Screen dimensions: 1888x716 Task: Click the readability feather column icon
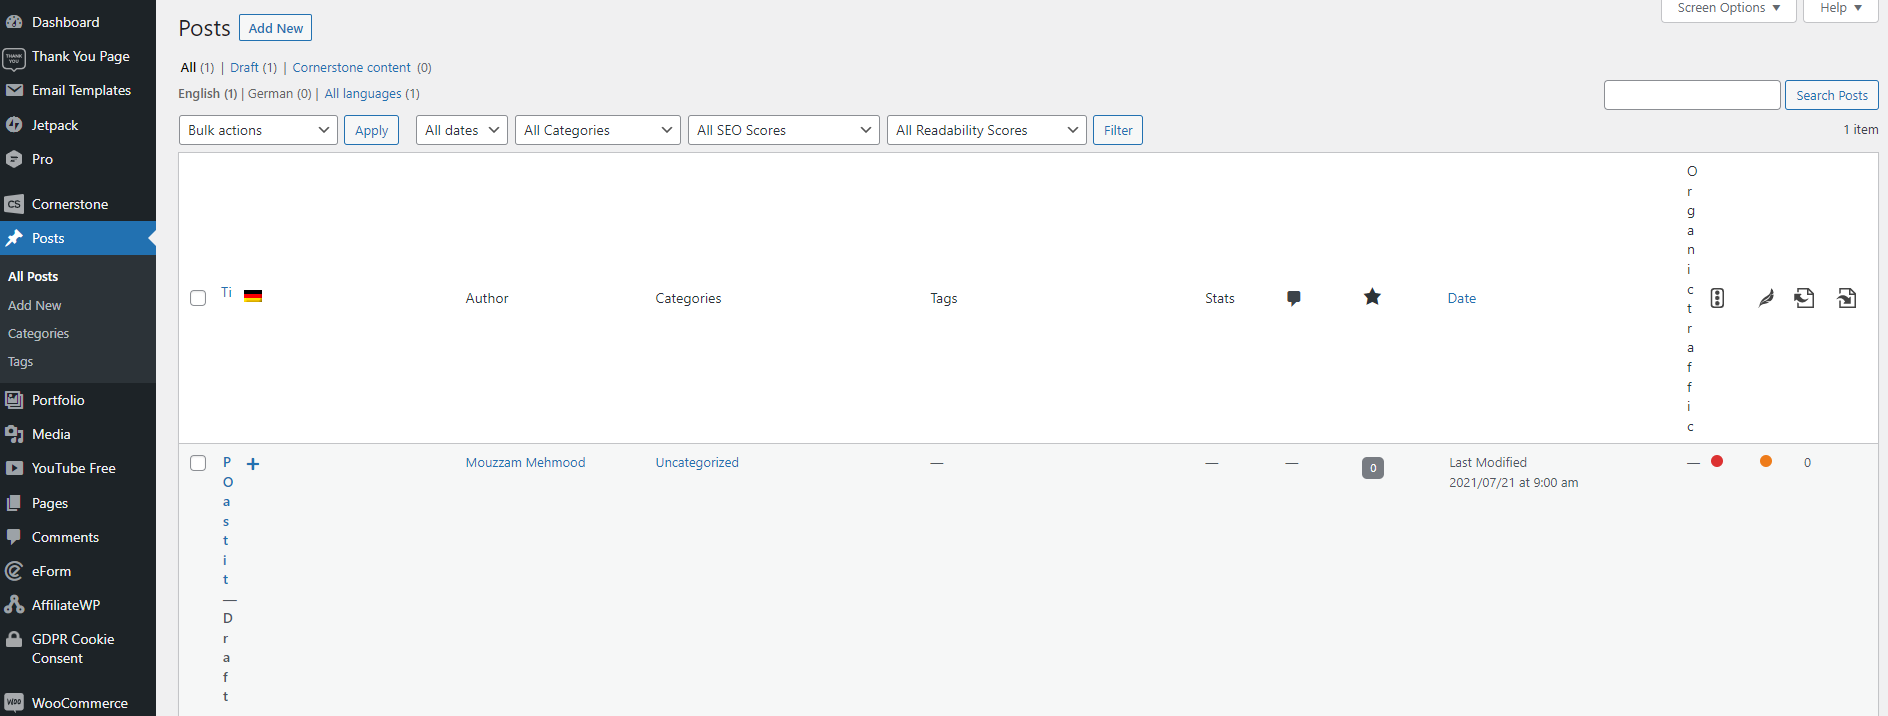click(x=1766, y=298)
